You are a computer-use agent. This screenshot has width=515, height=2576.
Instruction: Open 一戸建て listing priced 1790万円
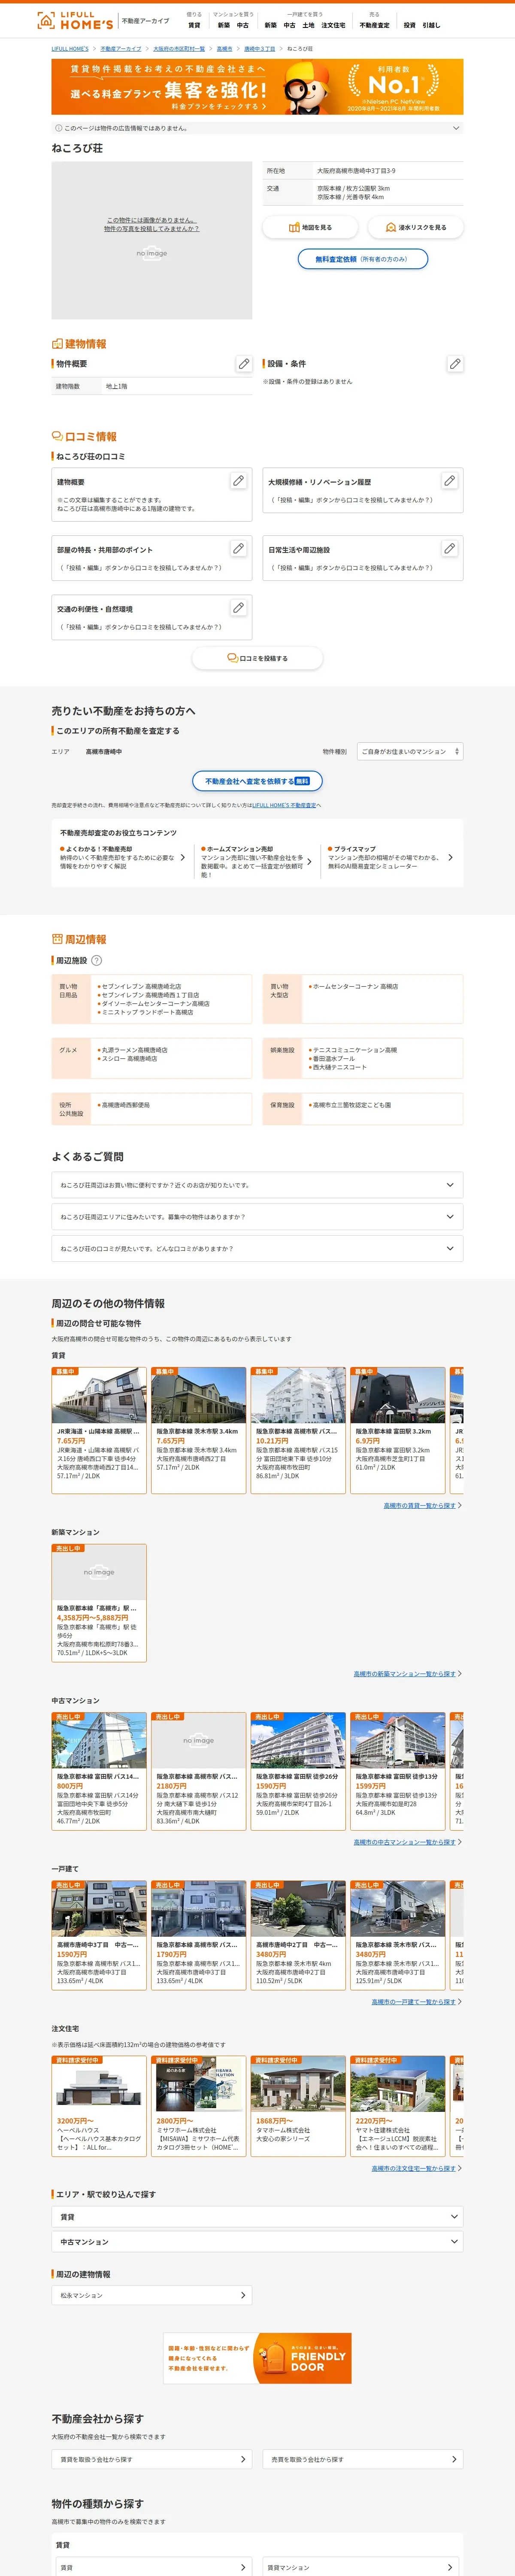[x=198, y=1934]
